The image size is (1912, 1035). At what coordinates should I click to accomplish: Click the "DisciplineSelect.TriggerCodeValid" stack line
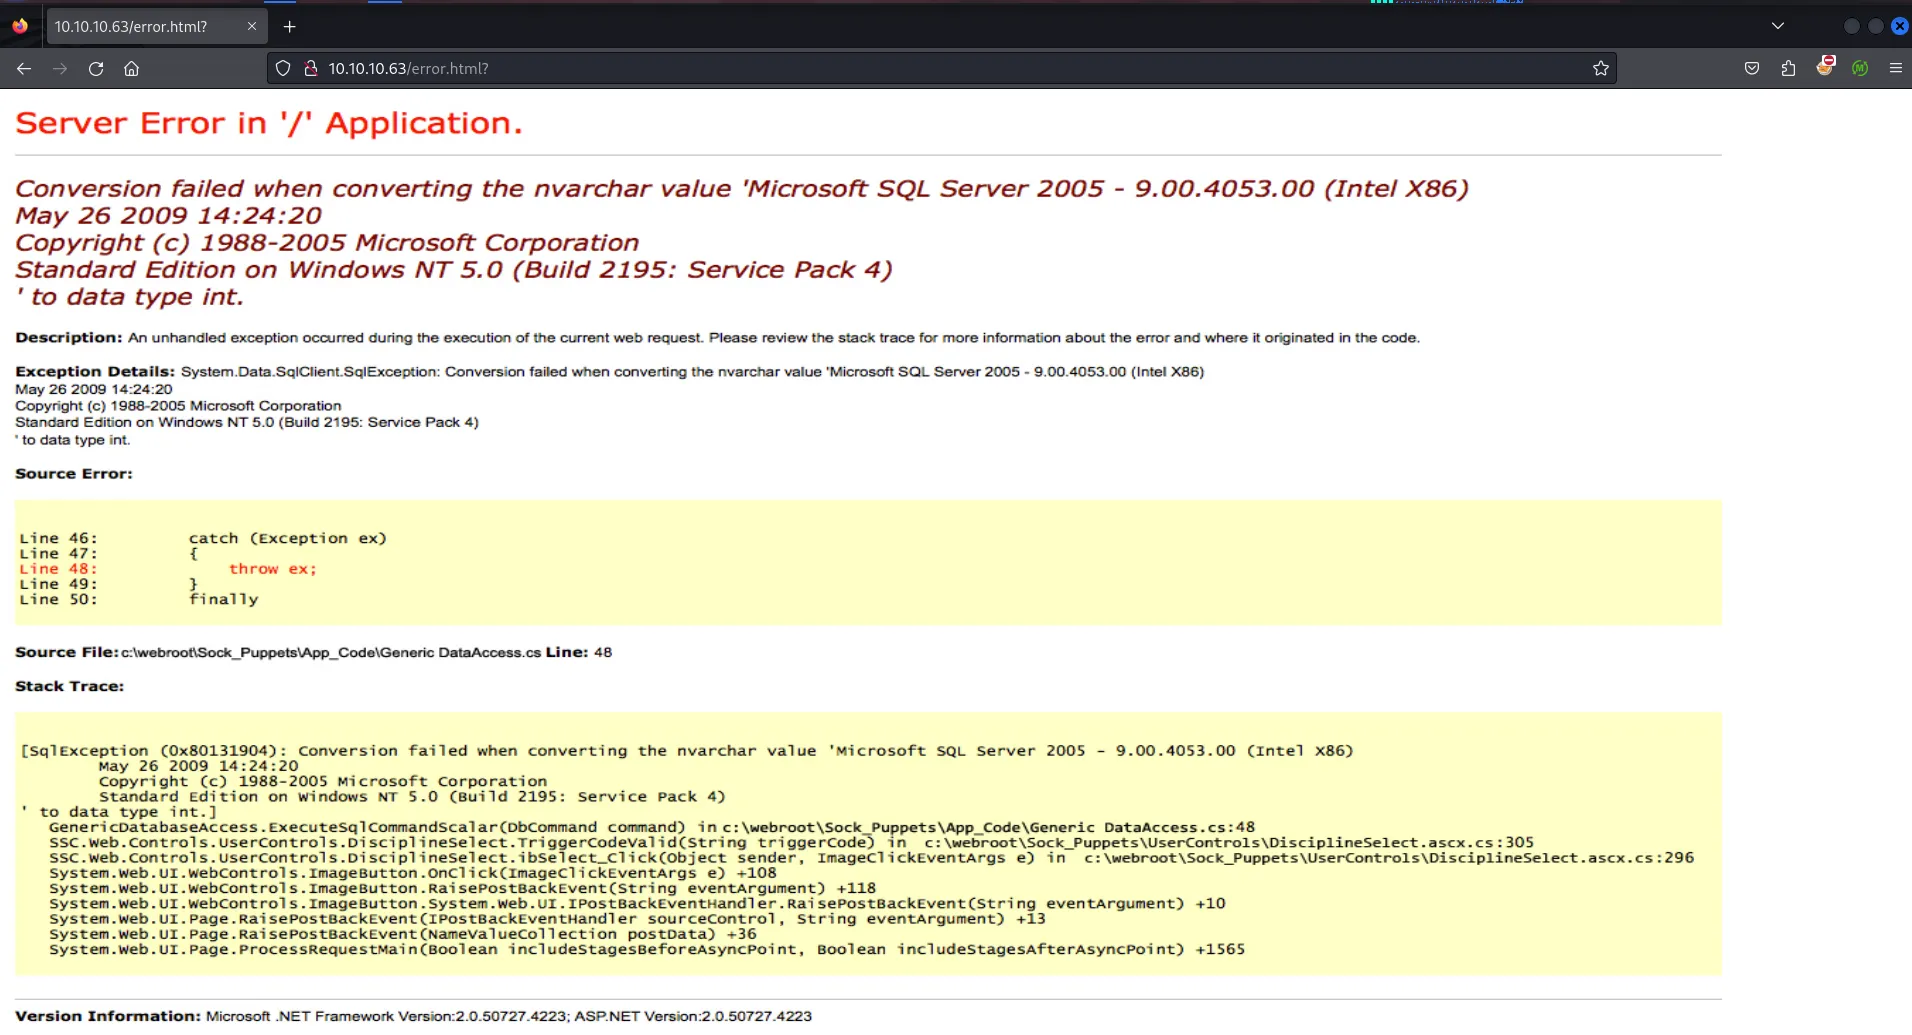[791, 842]
